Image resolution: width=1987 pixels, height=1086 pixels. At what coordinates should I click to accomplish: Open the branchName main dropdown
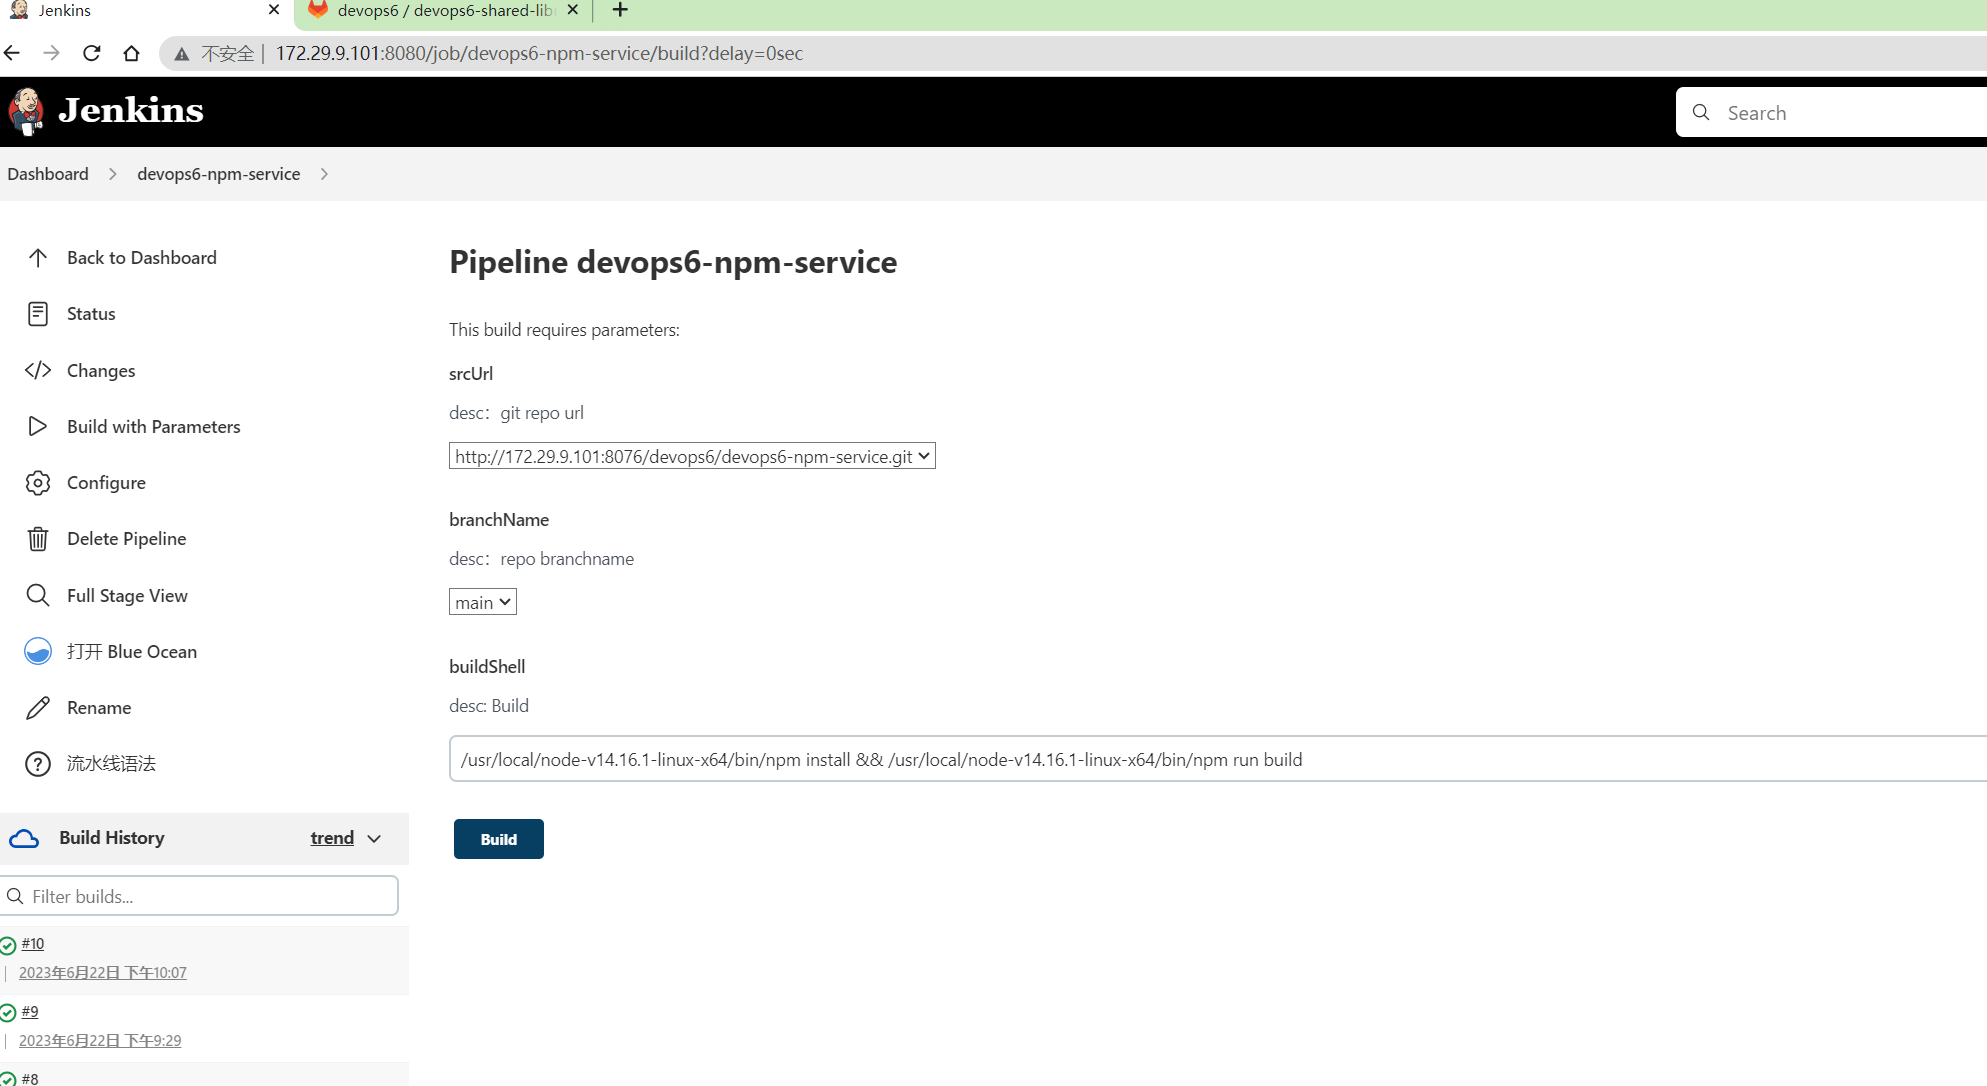pos(483,602)
